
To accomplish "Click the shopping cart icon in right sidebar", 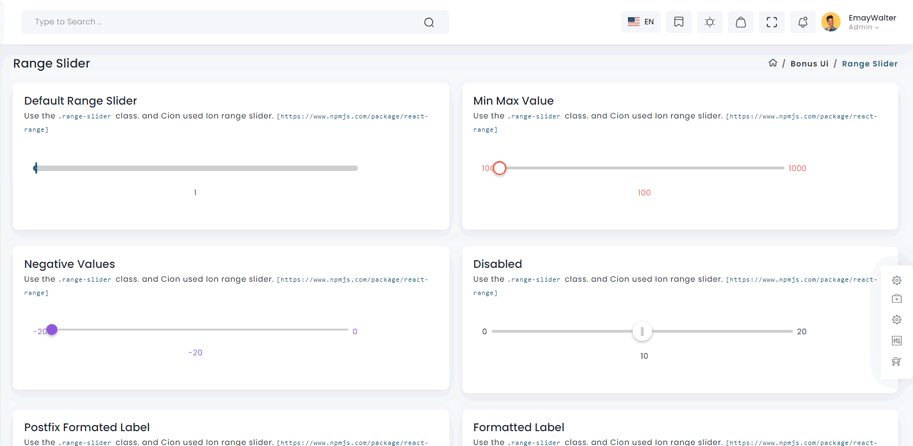I will pyautogui.click(x=896, y=362).
